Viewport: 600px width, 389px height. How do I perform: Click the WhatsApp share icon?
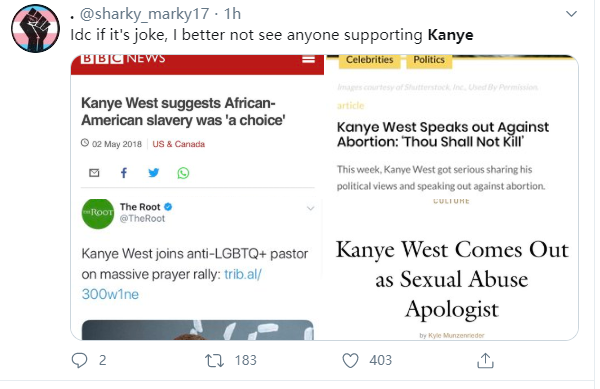(183, 173)
